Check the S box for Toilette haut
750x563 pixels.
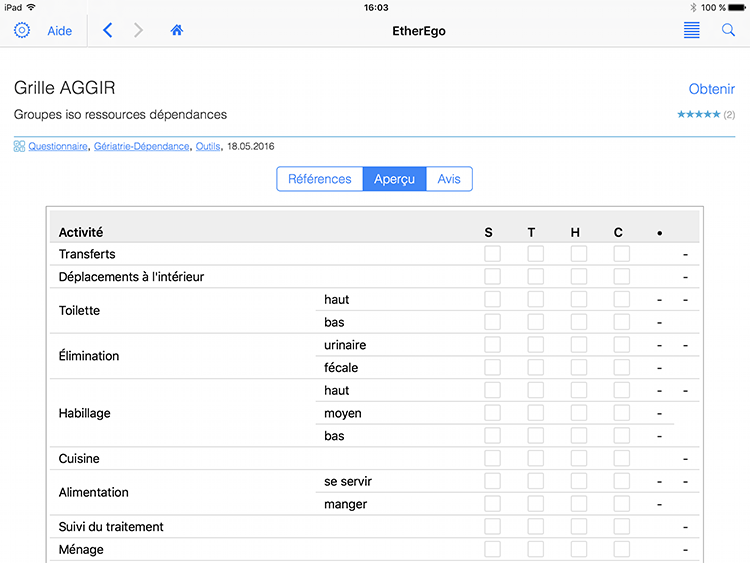(492, 299)
